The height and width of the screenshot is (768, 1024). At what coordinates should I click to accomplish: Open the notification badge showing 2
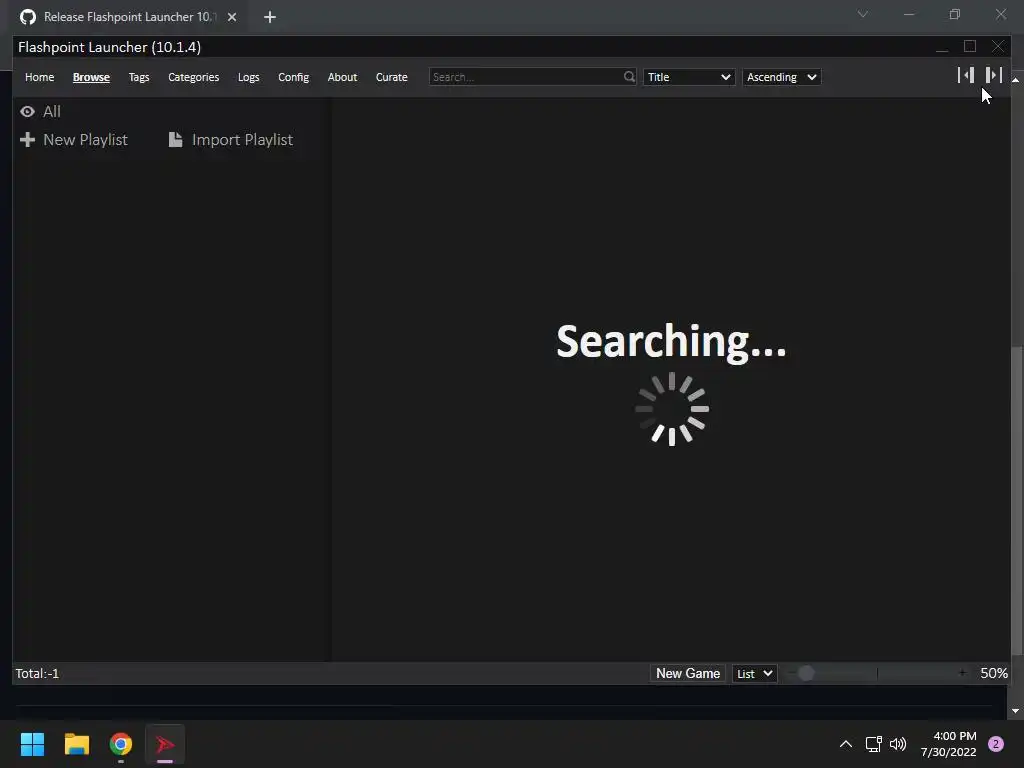(996, 744)
